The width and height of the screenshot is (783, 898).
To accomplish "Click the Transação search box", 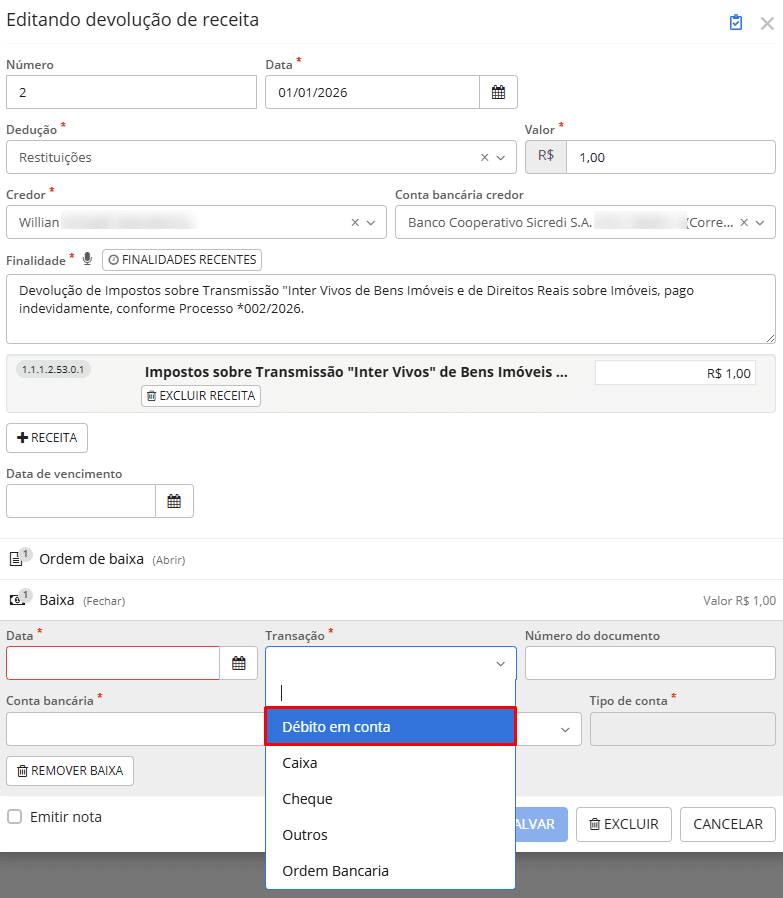I will point(391,693).
